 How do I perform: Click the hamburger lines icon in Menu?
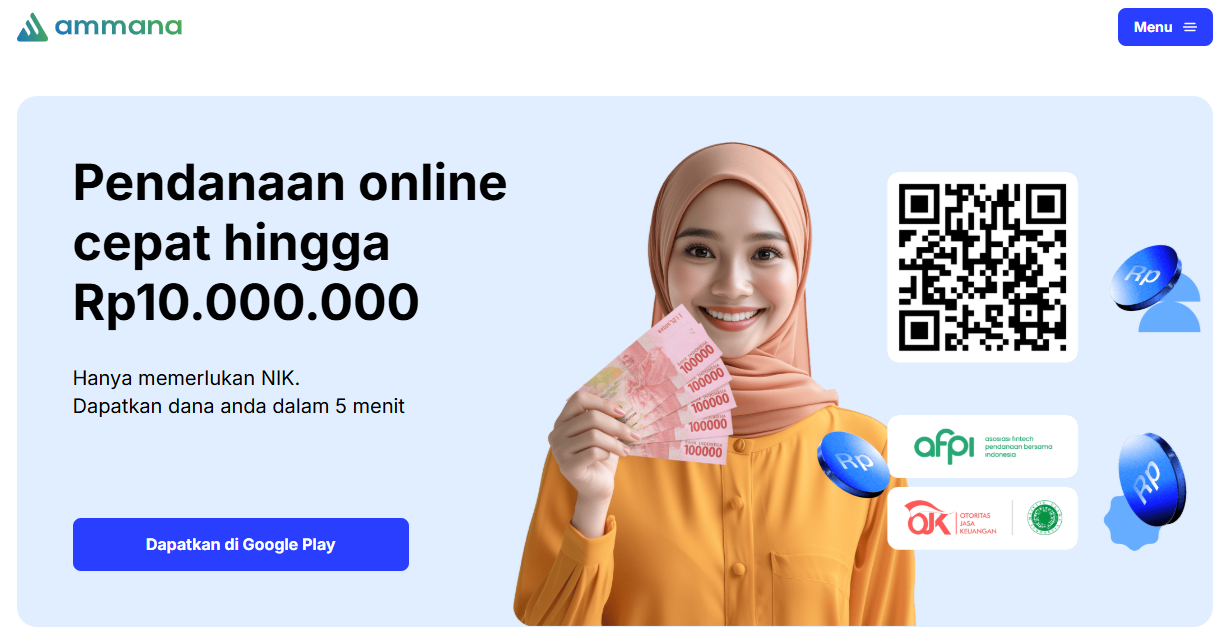click(1190, 27)
